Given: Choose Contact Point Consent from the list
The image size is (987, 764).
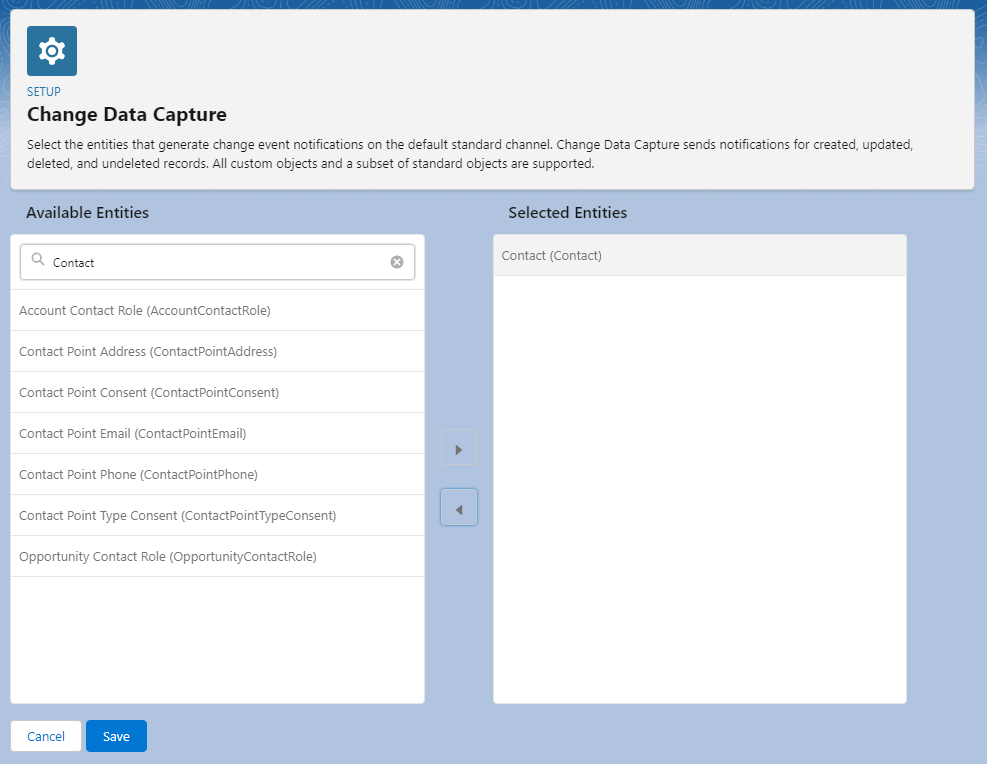Looking at the screenshot, I should 149,393.
